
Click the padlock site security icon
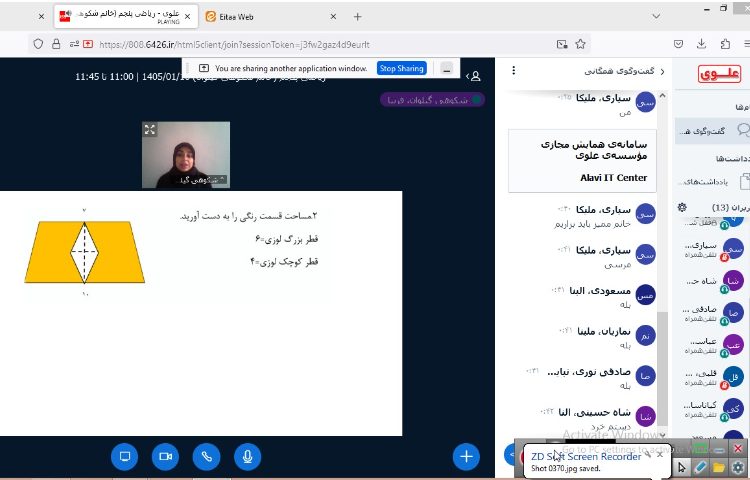click(x=56, y=44)
